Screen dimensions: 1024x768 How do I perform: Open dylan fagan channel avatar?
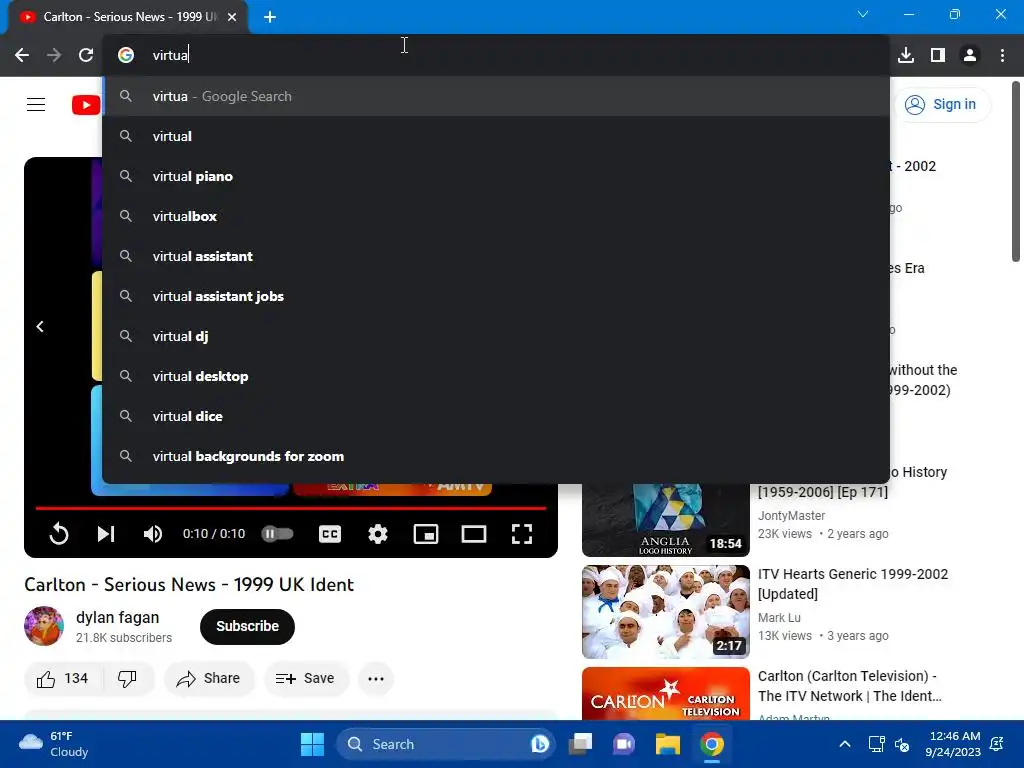44,626
